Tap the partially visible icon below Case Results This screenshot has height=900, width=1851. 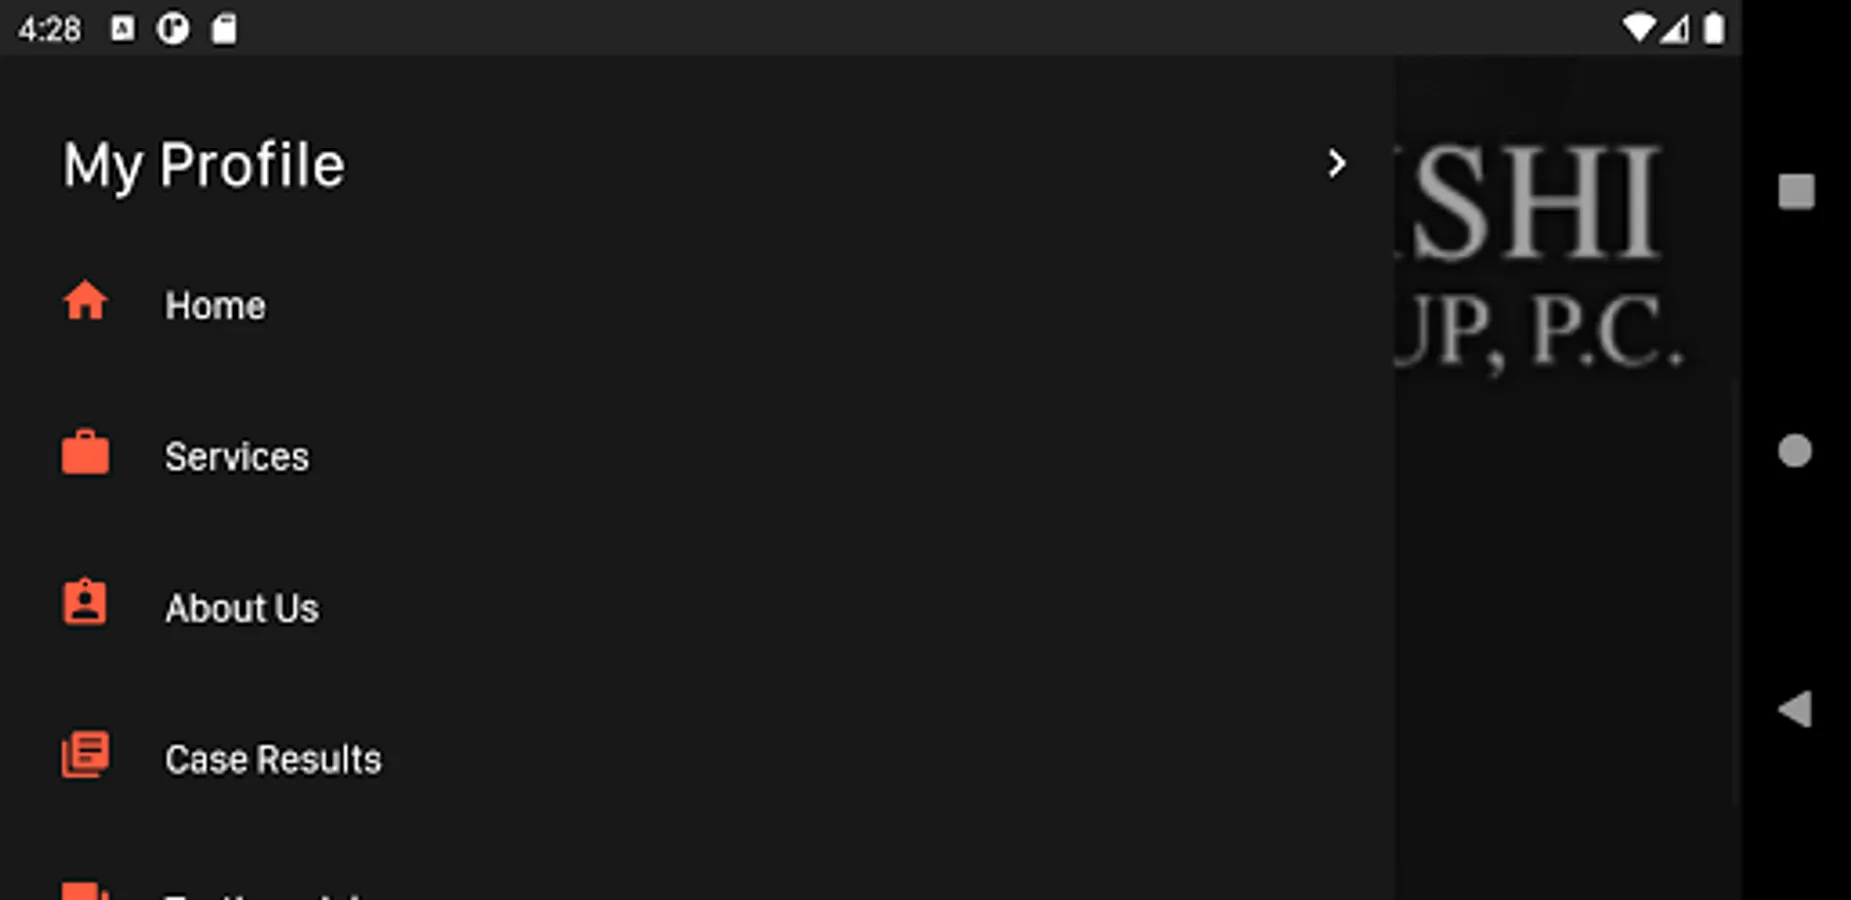[x=85, y=891]
